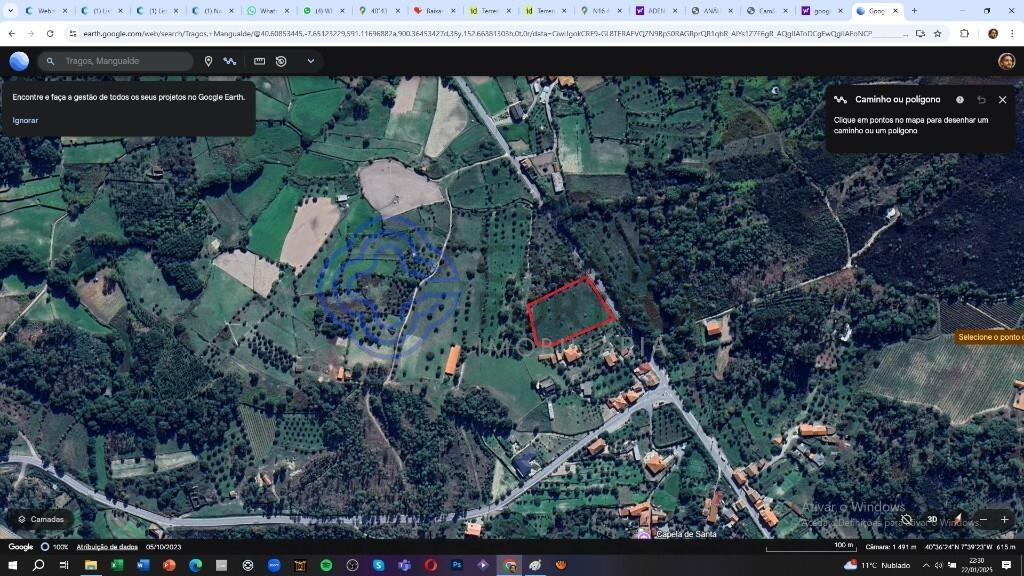Screen dimensions: 1024x576
Task: Show hidden system tray icons
Action: pyautogui.click(x=925, y=565)
